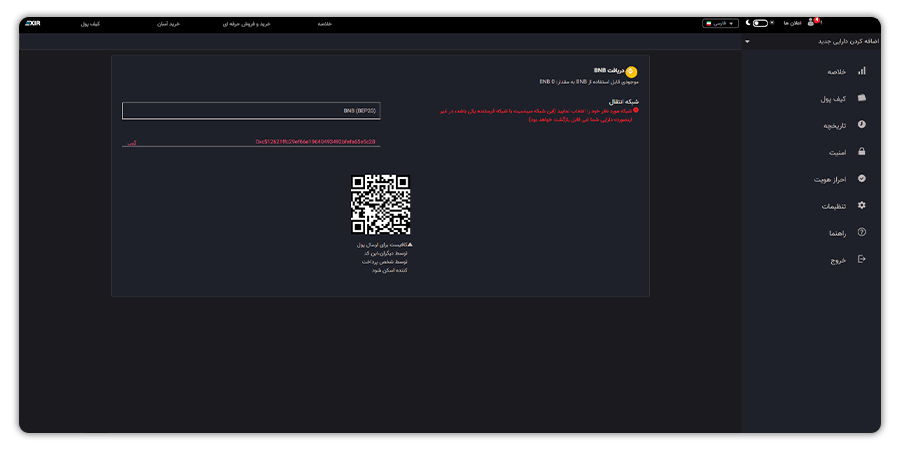Open راهنما in the sidebar
Image resolution: width=900 pixels, height=450 pixels.
point(837,233)
